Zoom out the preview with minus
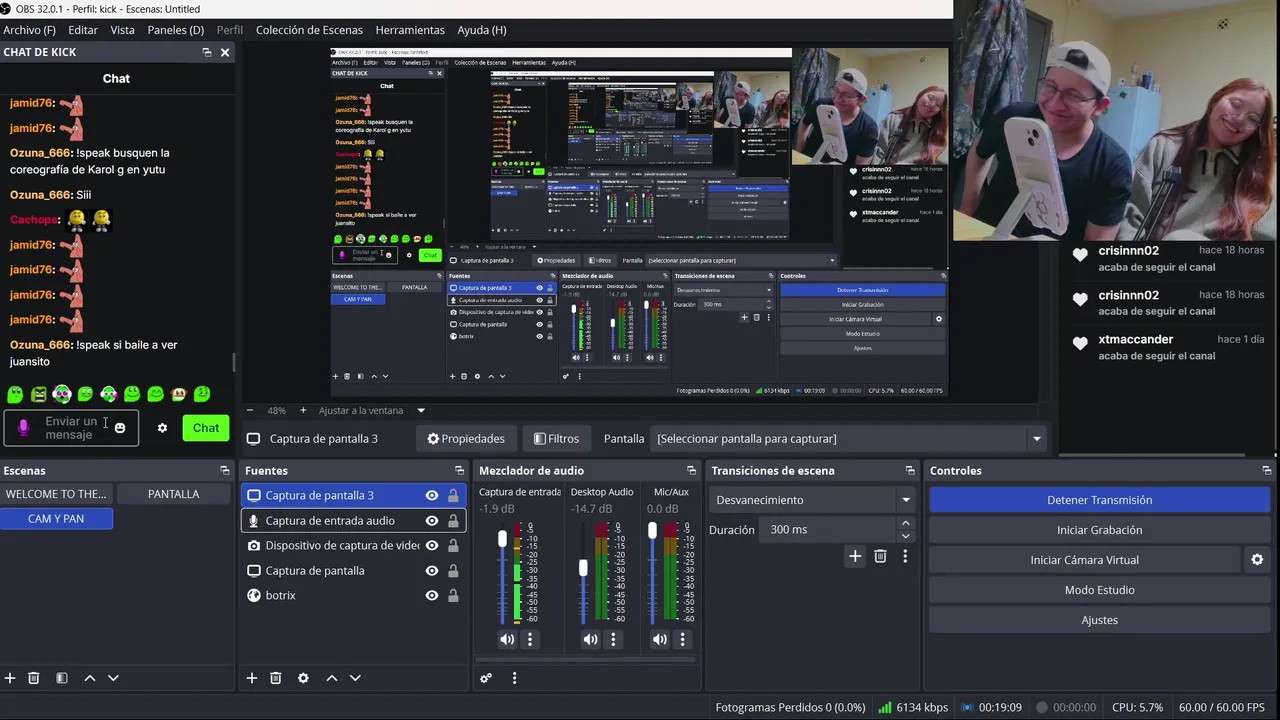1280x720 pixels. coord(250,410)
